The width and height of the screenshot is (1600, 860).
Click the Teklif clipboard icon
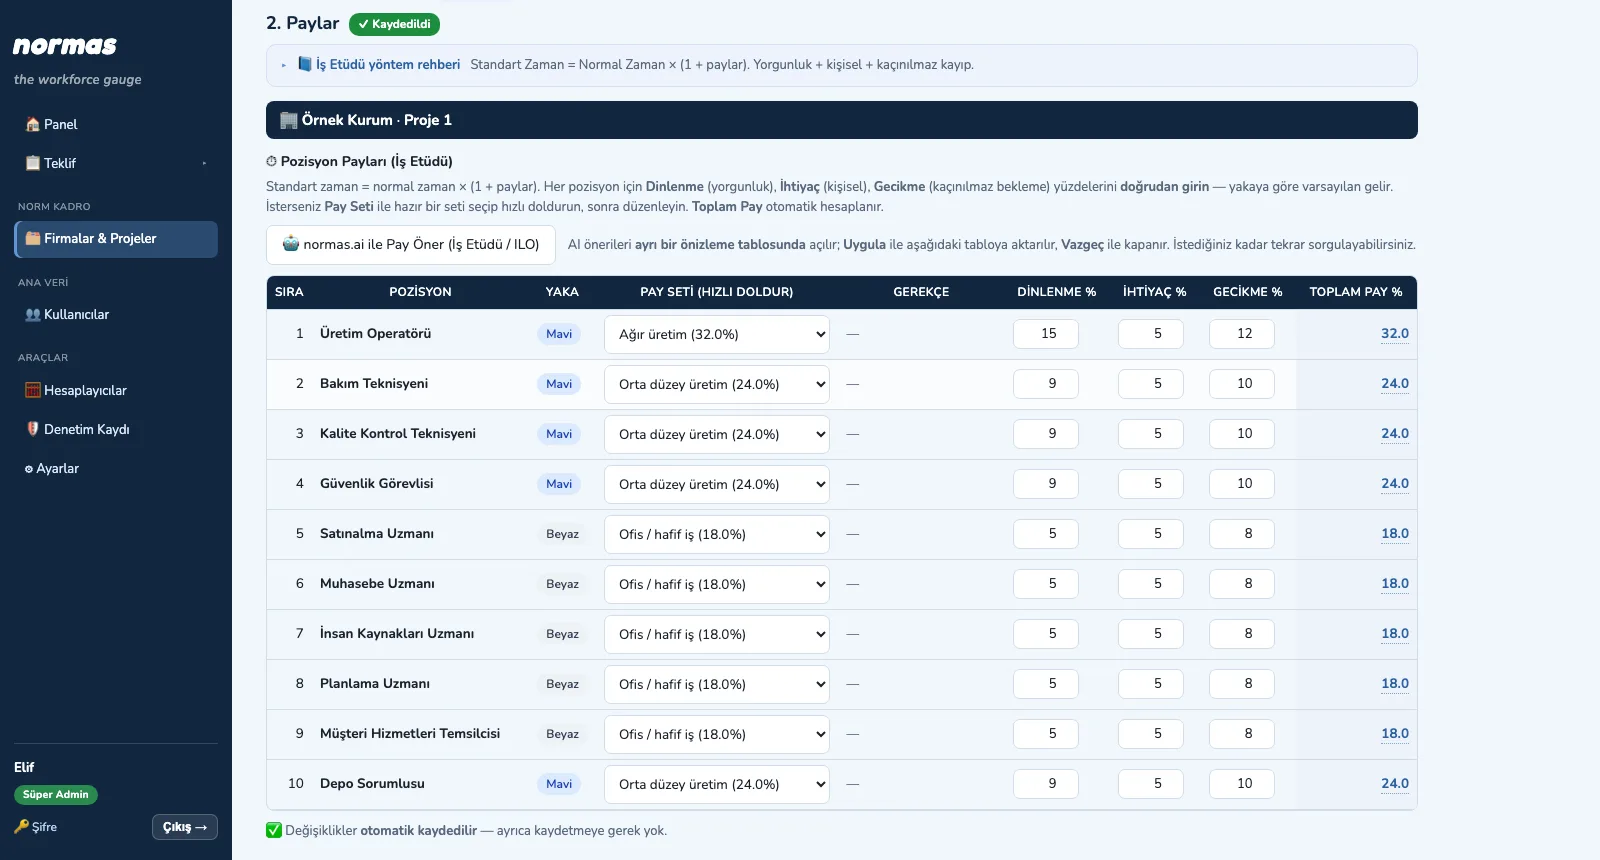tap(33, 163)
